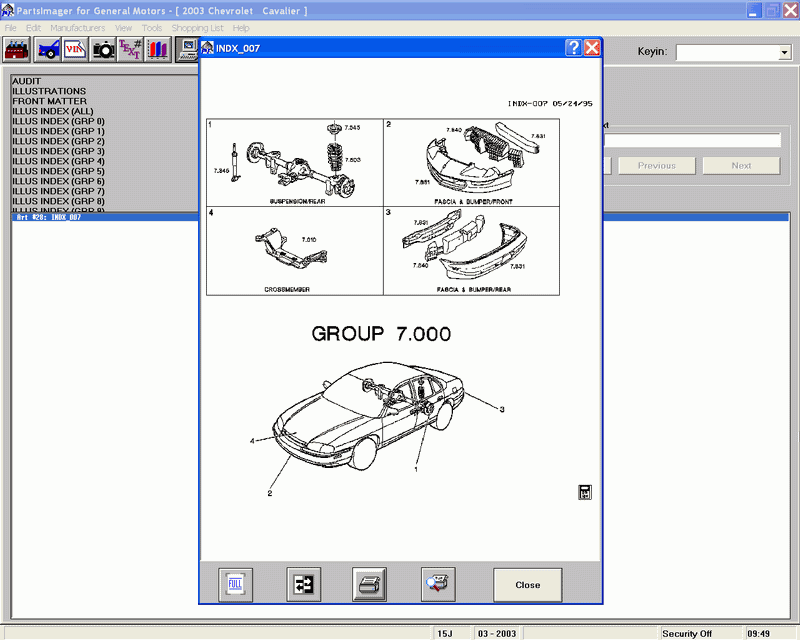Open the Keyin dropdown arrow
This screenshot has width=800, height=640.
(x=785, y=52)
